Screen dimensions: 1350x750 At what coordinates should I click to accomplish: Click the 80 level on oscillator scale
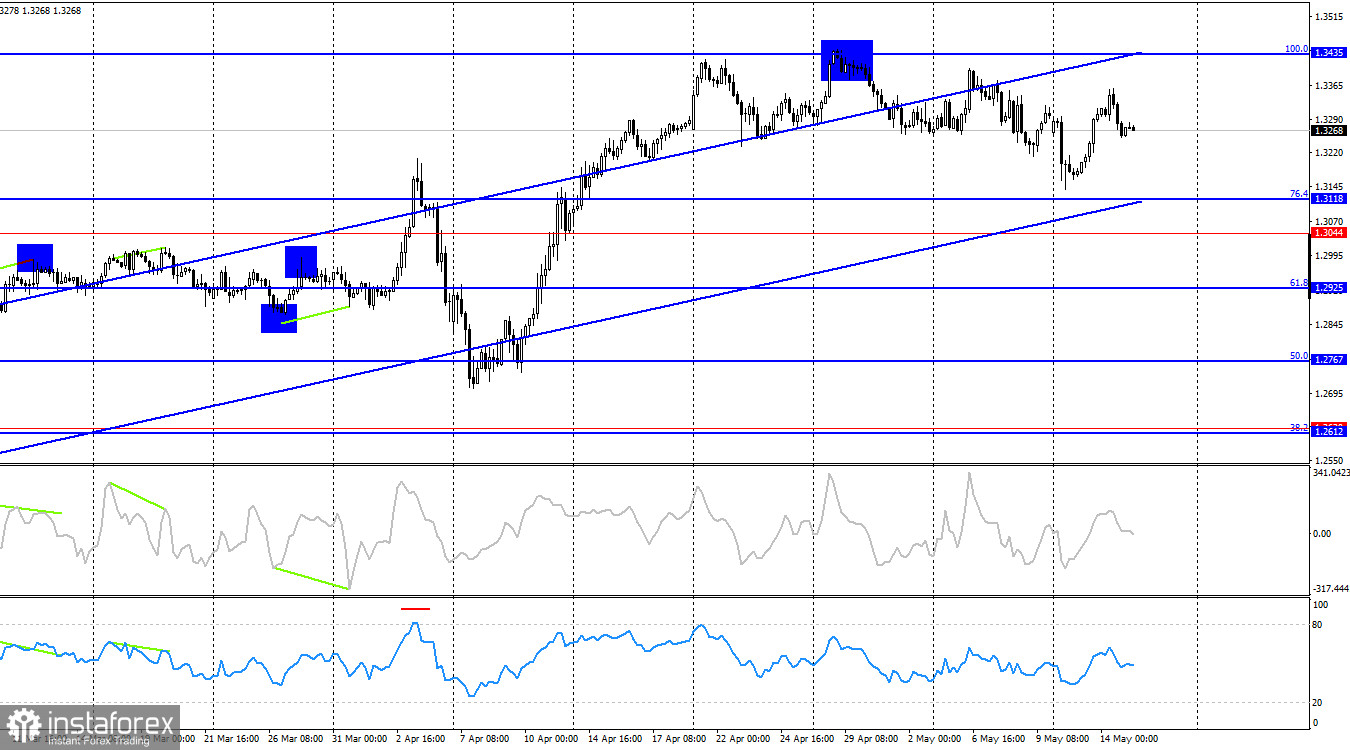coord(1319,625)
